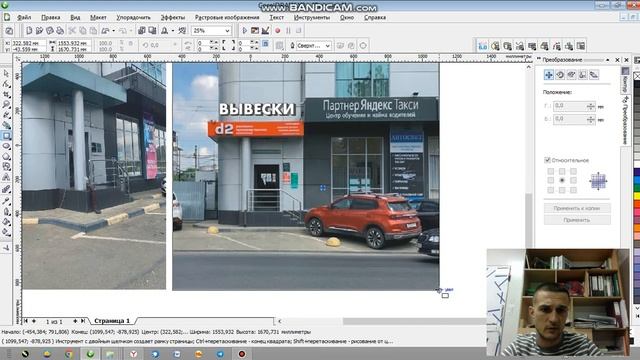Viewport: 640px width, 360px height.
Task: Select the top-center anchor point box
Action: 562,171
